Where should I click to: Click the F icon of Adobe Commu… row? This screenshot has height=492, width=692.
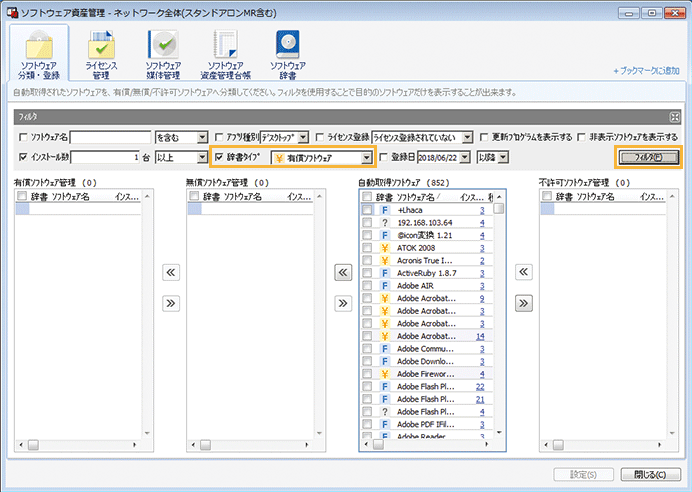tap(385, 349)
